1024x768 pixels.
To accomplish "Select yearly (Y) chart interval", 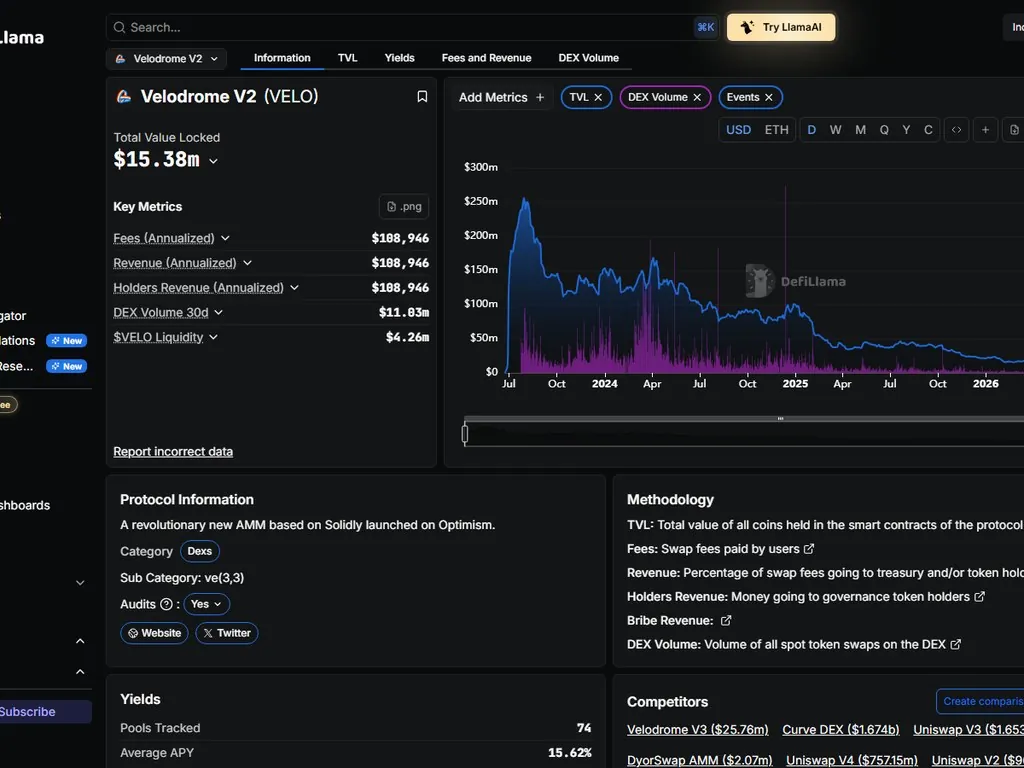I will pyautogui.click(x=906, y=130).
